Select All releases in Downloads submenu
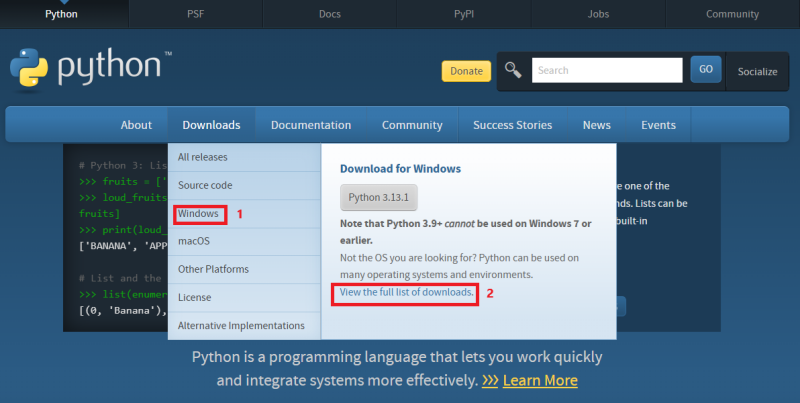Screen dimensions: 800x403 tap(244, 157)
